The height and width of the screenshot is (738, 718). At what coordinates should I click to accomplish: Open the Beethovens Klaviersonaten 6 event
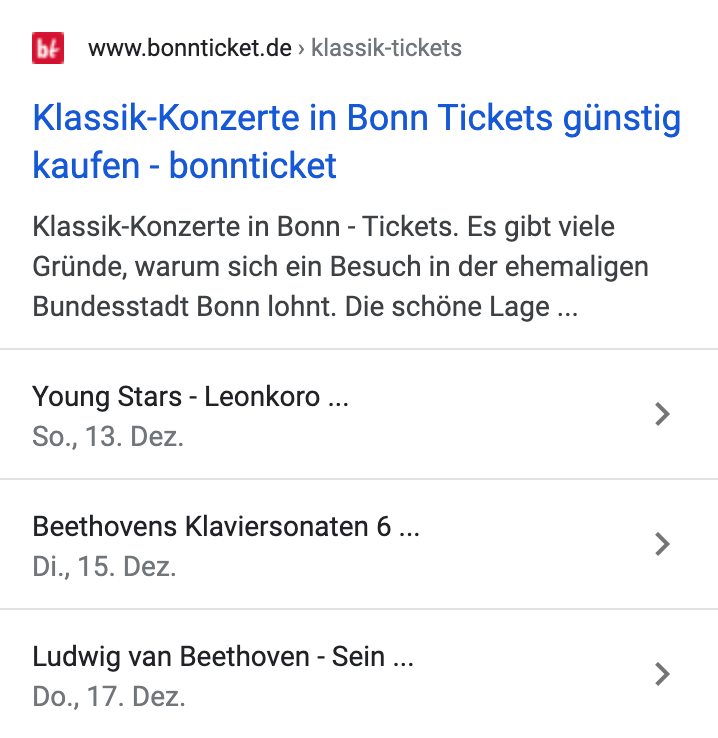[225, 527]
